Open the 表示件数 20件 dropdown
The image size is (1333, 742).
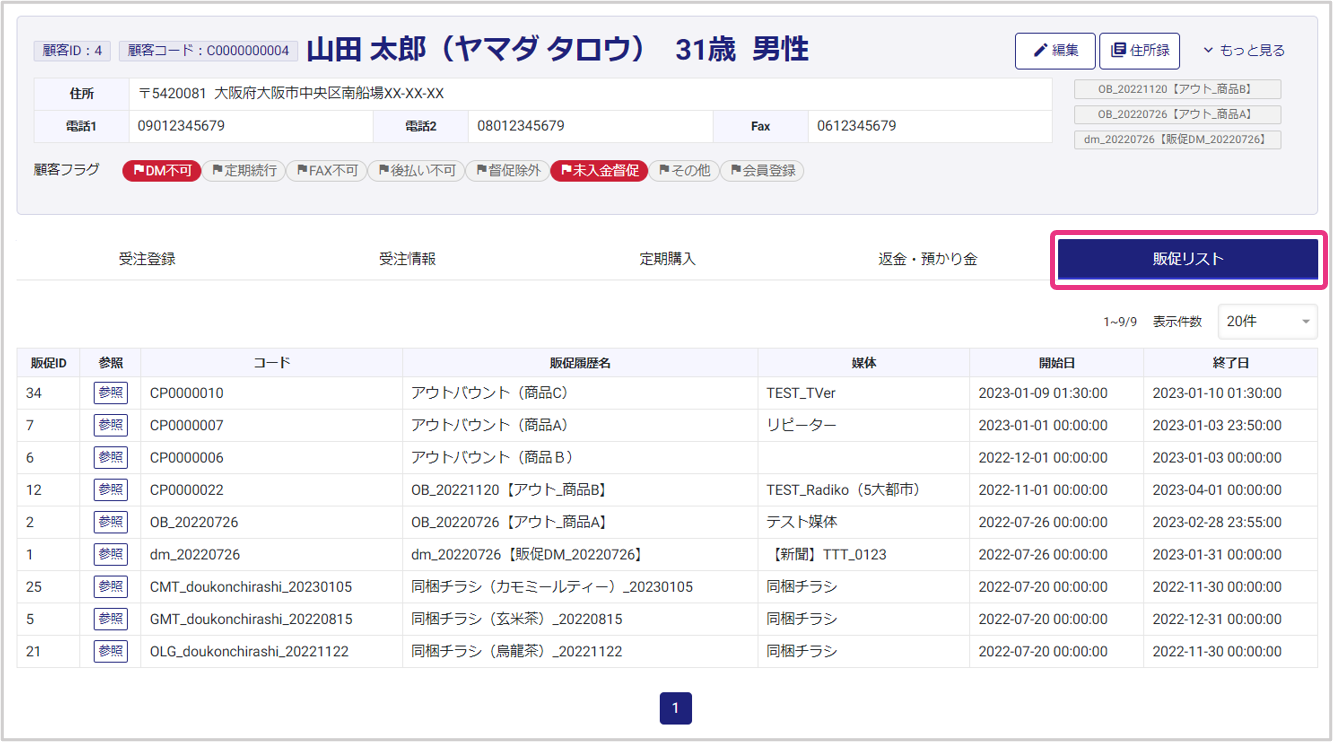(x=1266, y=322)
